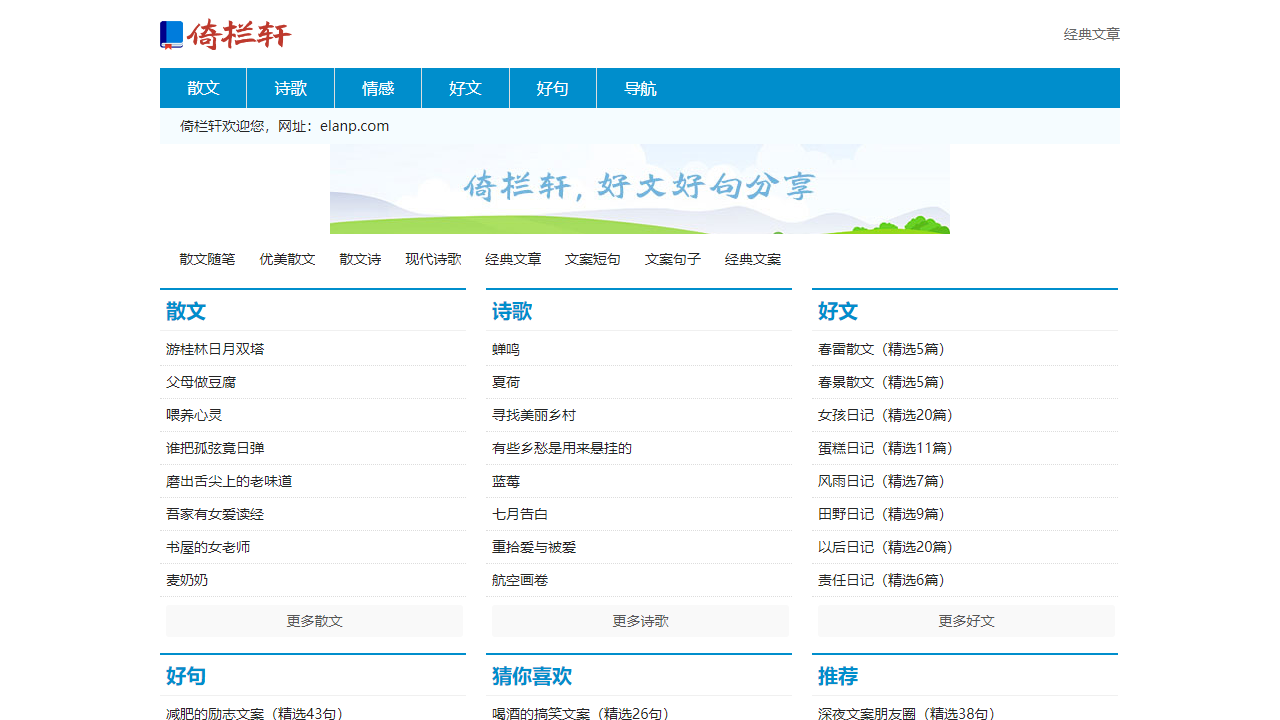Select the 散文随笔 category tab
The height and width of the screenshot is (720, 1280).
(206, 258)
